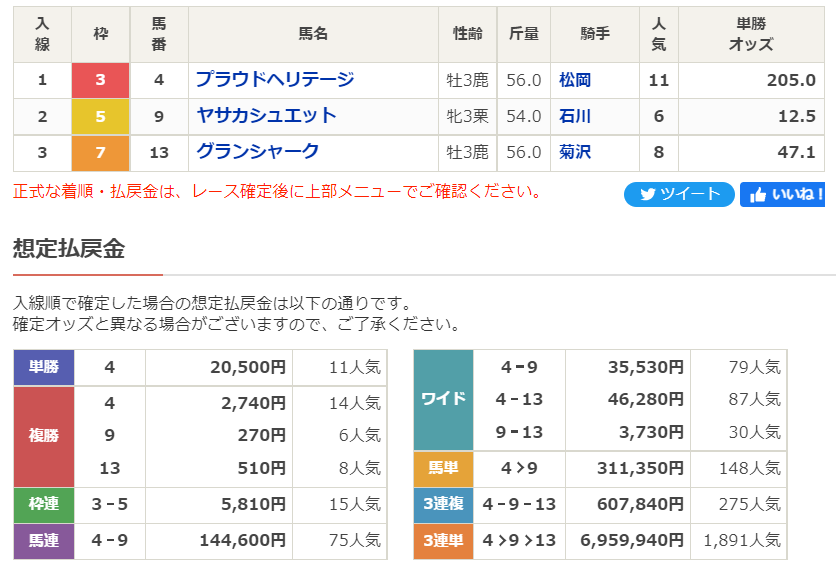Click the red frame 3 cell

pyautogui.click(x=100, y=80)
